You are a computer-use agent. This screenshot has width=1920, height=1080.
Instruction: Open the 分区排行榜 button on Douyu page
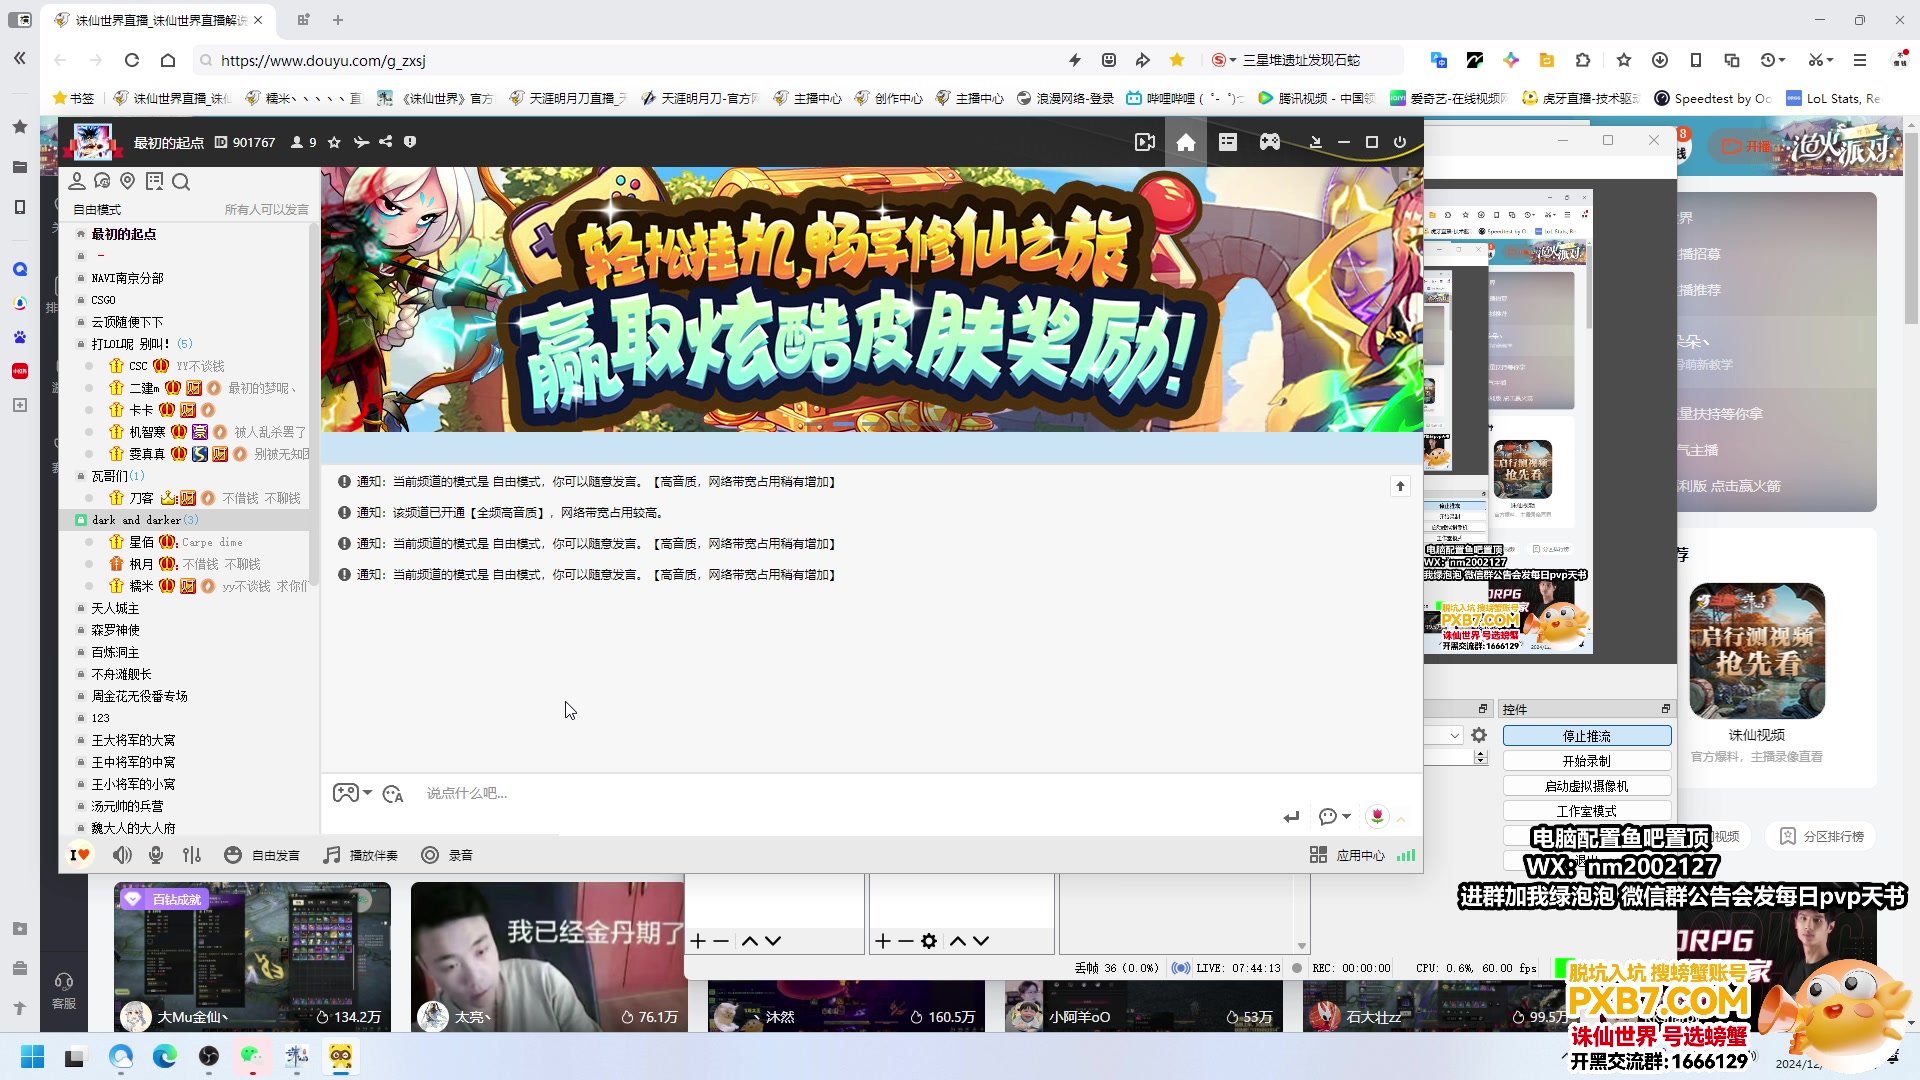[x=1822, y=836]
